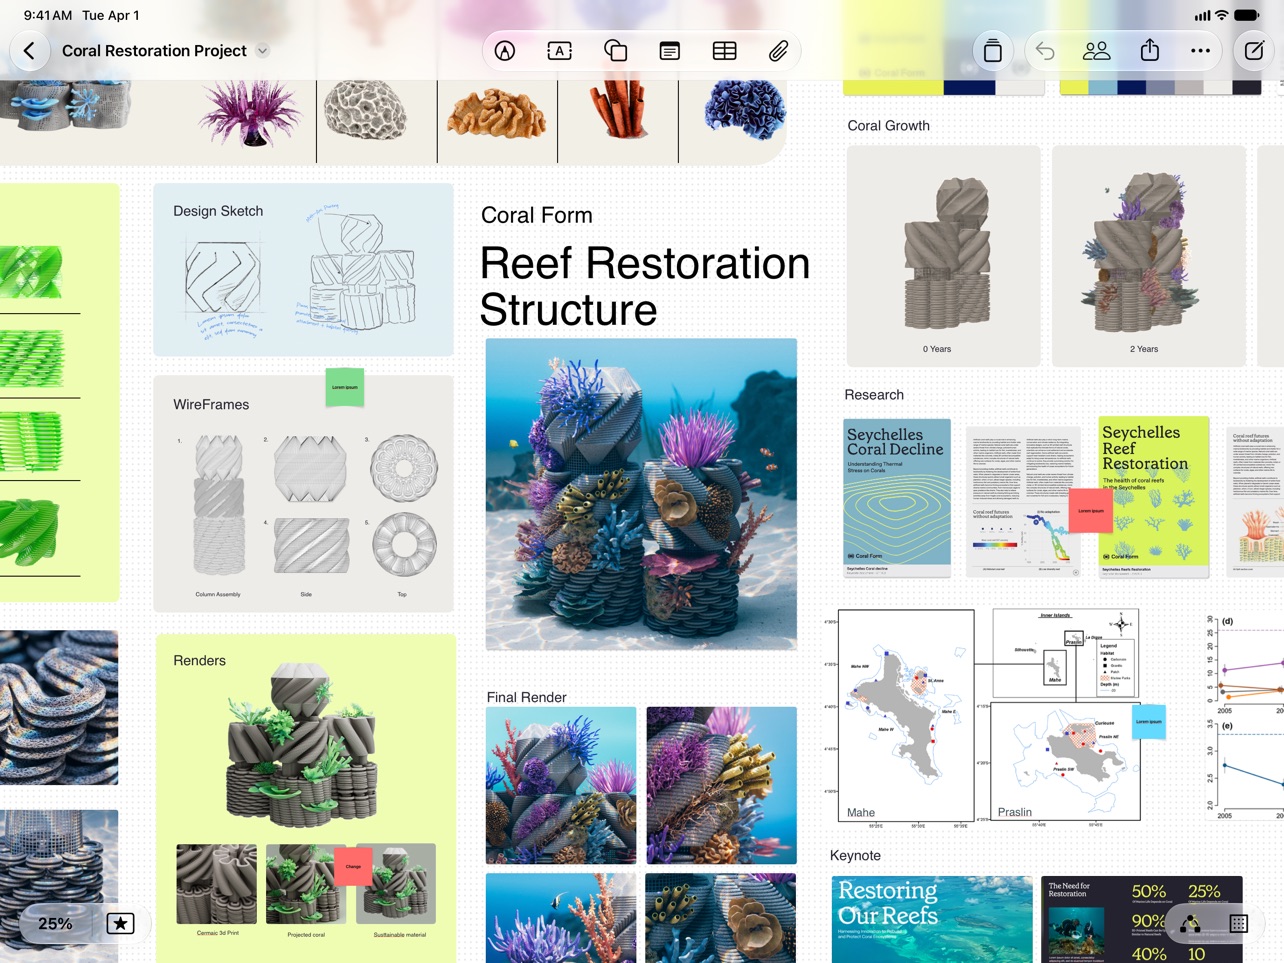Viewport: 1284px width, 963px height.
Task: Toggle the canvas grid button
Action: tap(1239, 923)
